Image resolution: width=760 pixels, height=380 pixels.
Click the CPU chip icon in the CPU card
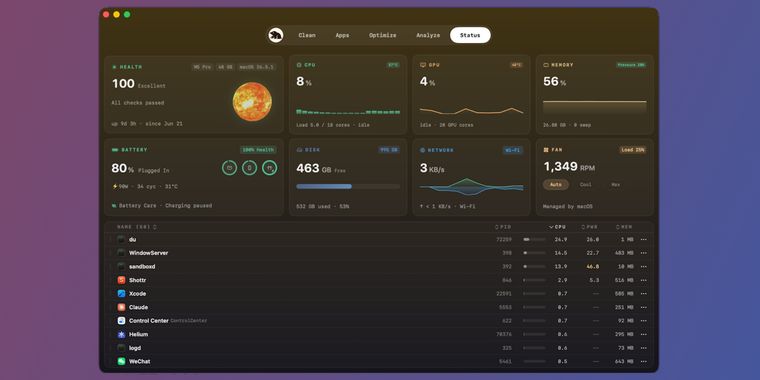point(299,65)
